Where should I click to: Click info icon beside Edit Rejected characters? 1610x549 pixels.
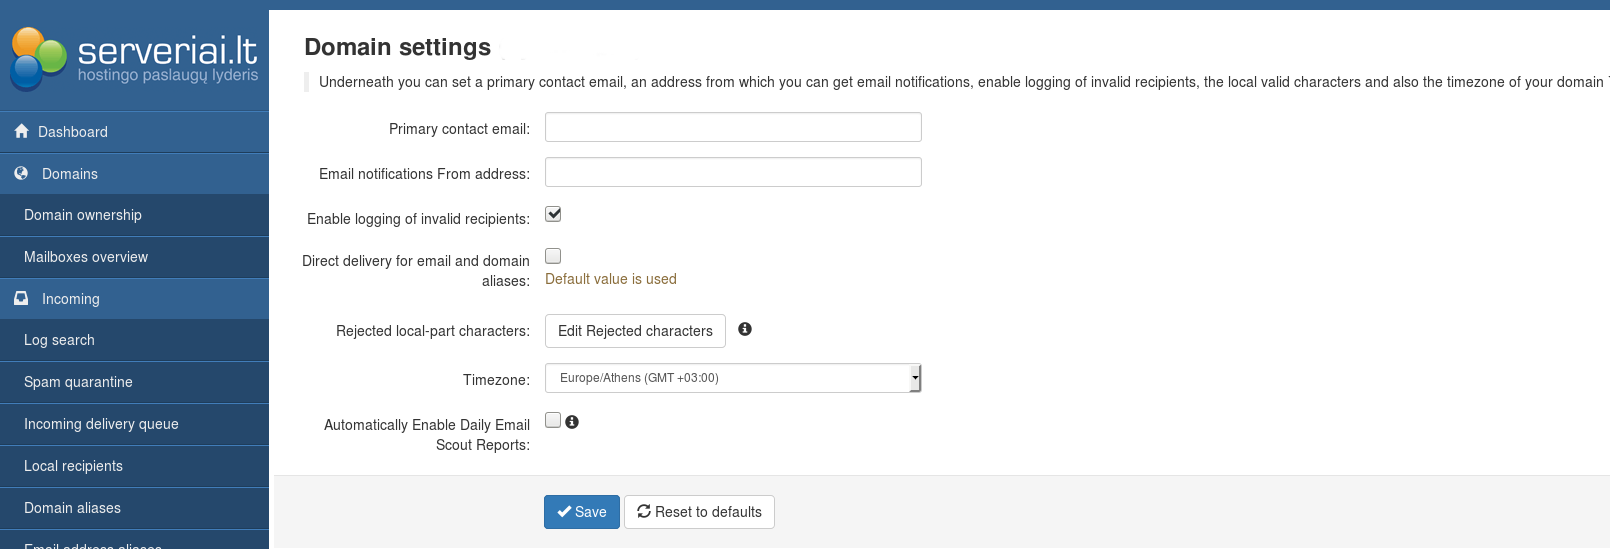(x=745, y=329)
